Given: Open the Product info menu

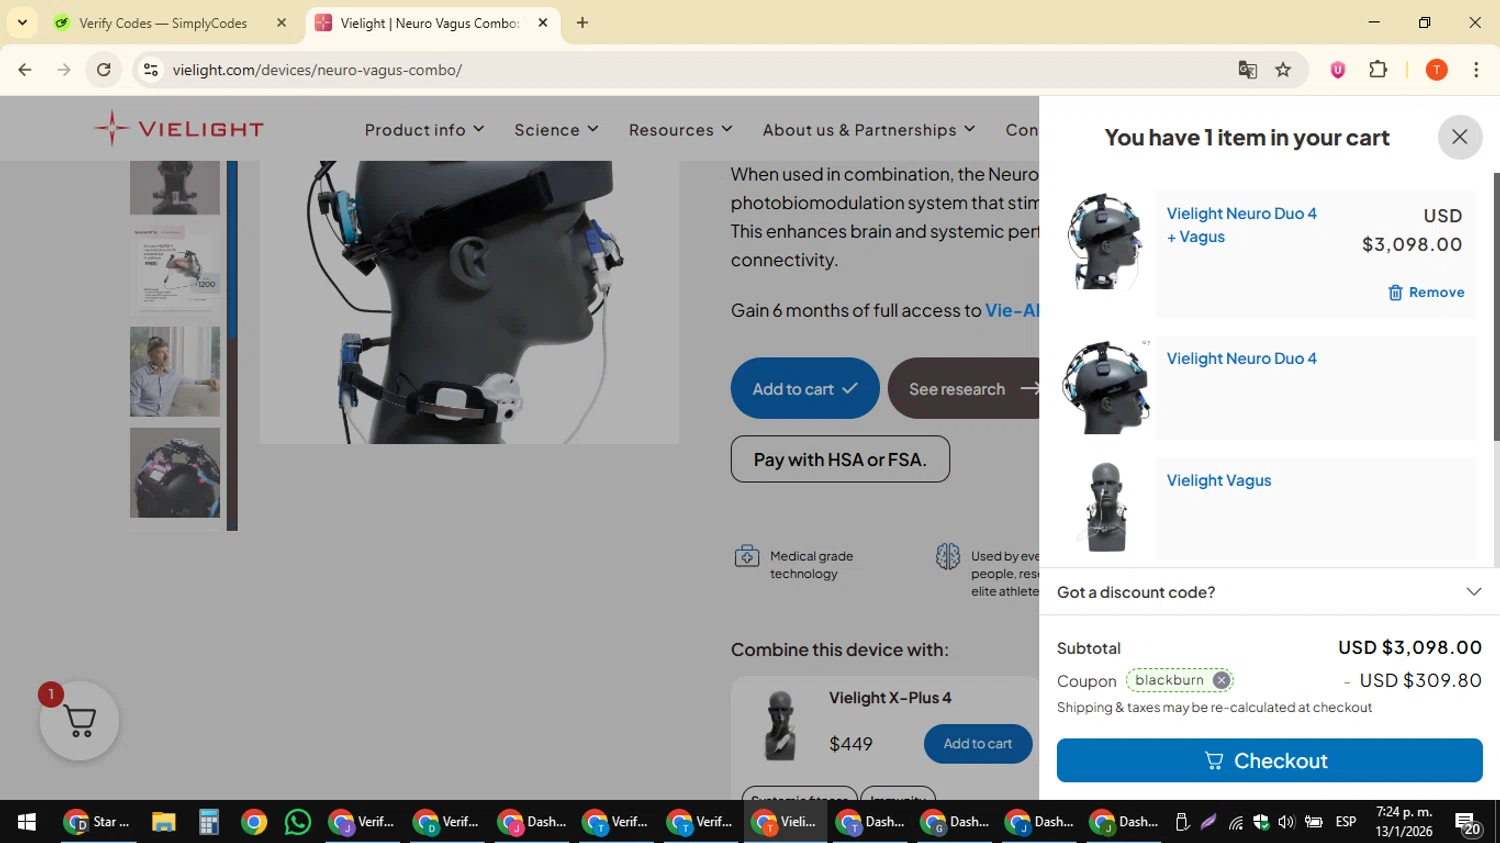Looking at the screenshot, I should [424, 130].
